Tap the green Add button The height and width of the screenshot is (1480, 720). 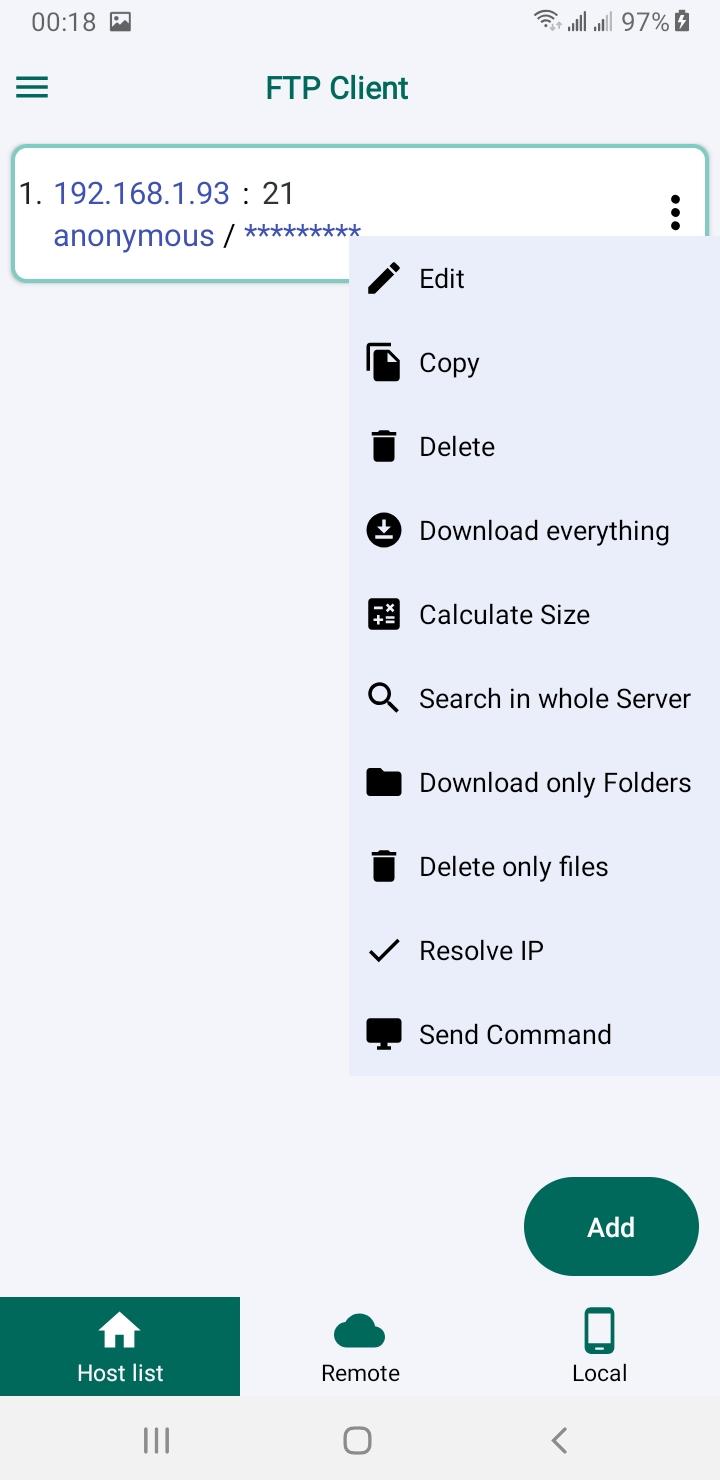click(x=611, y=1226)
